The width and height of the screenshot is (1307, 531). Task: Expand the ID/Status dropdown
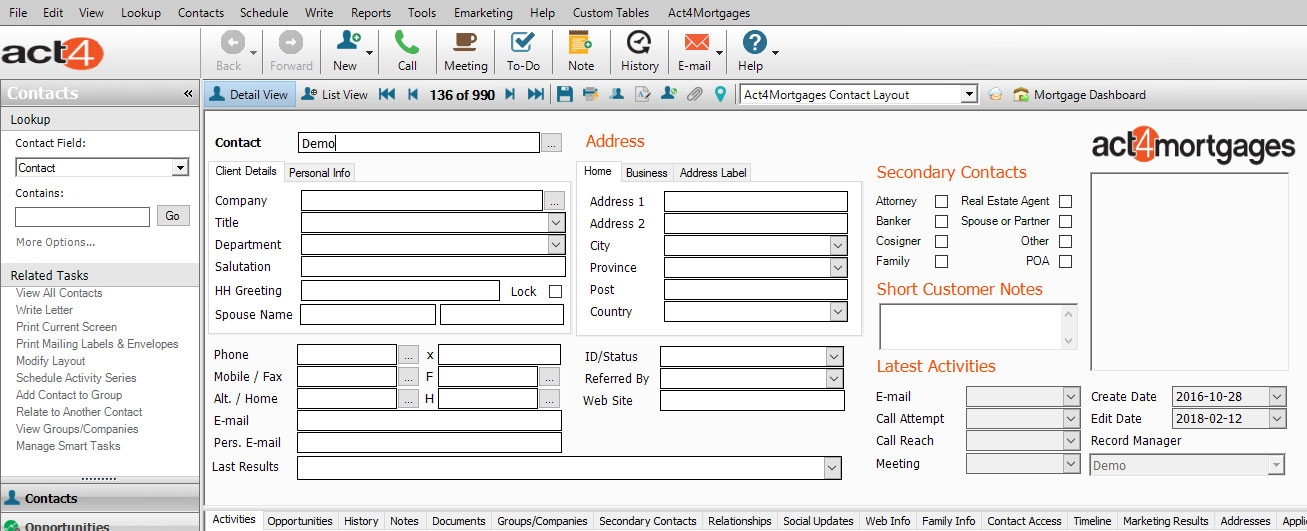(x=834, y=357)
